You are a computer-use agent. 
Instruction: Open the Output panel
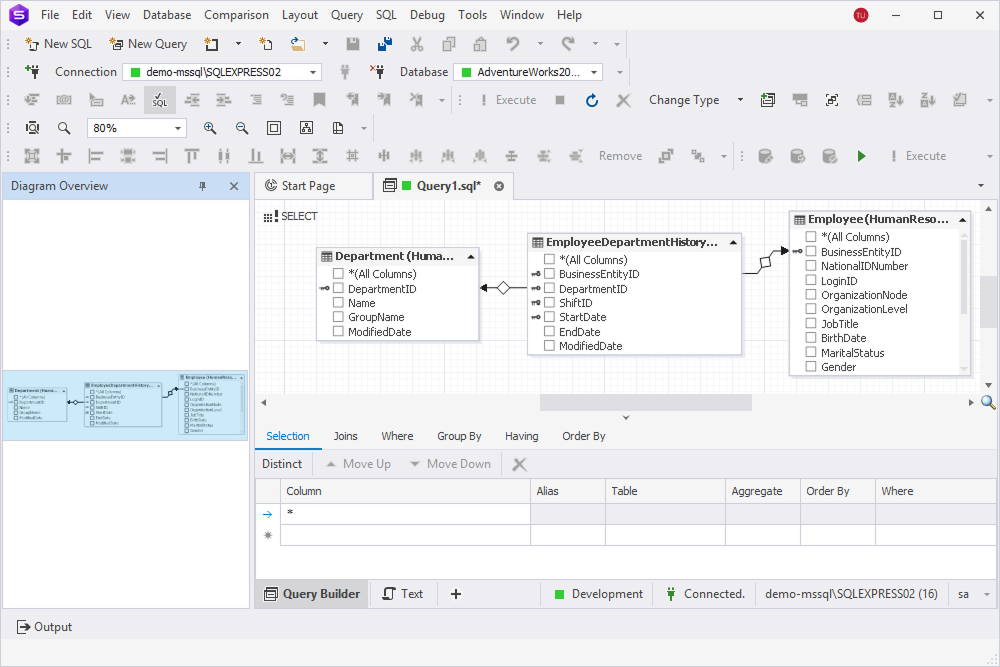44,627
